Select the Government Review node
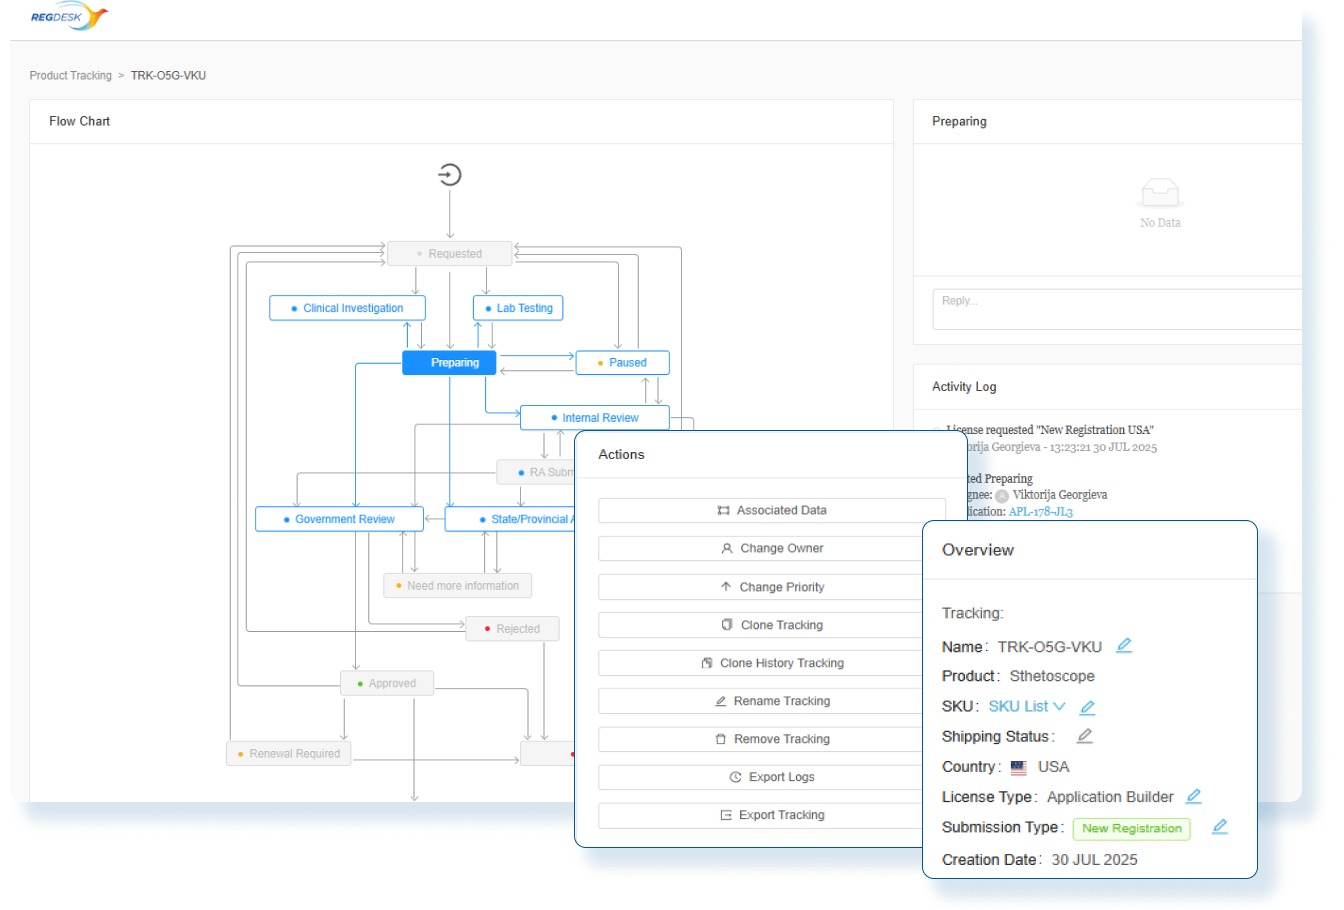 [x=339, y=519]
